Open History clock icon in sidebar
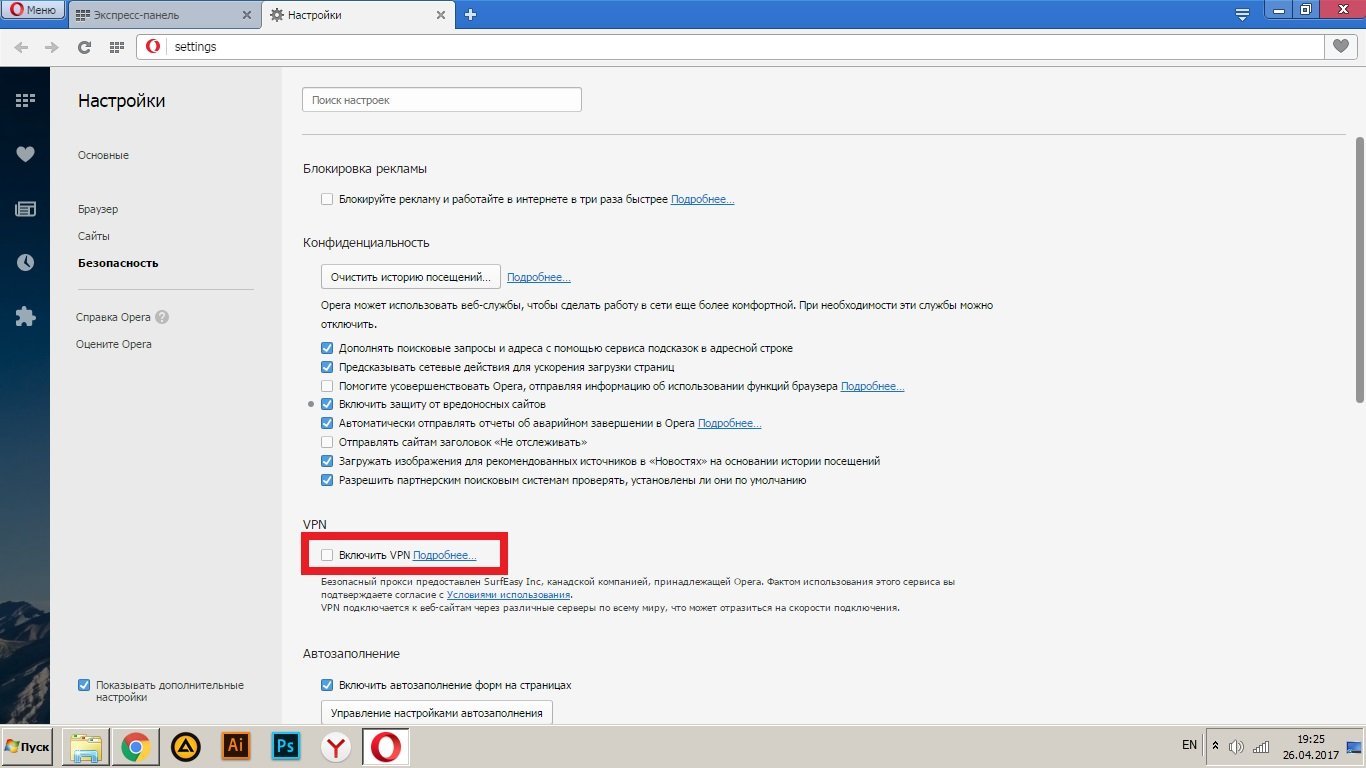 click(25, 262)
